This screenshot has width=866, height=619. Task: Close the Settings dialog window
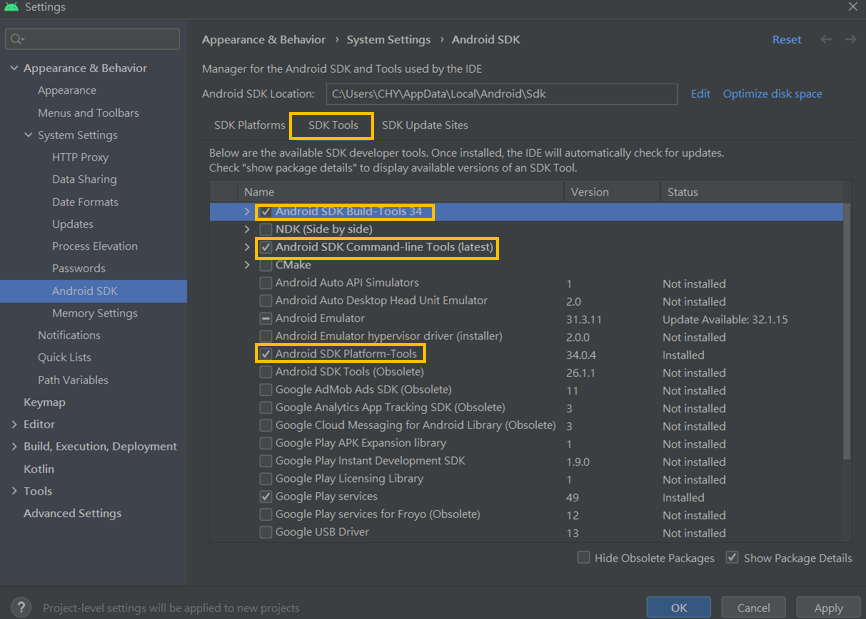[x=853, y=7]
